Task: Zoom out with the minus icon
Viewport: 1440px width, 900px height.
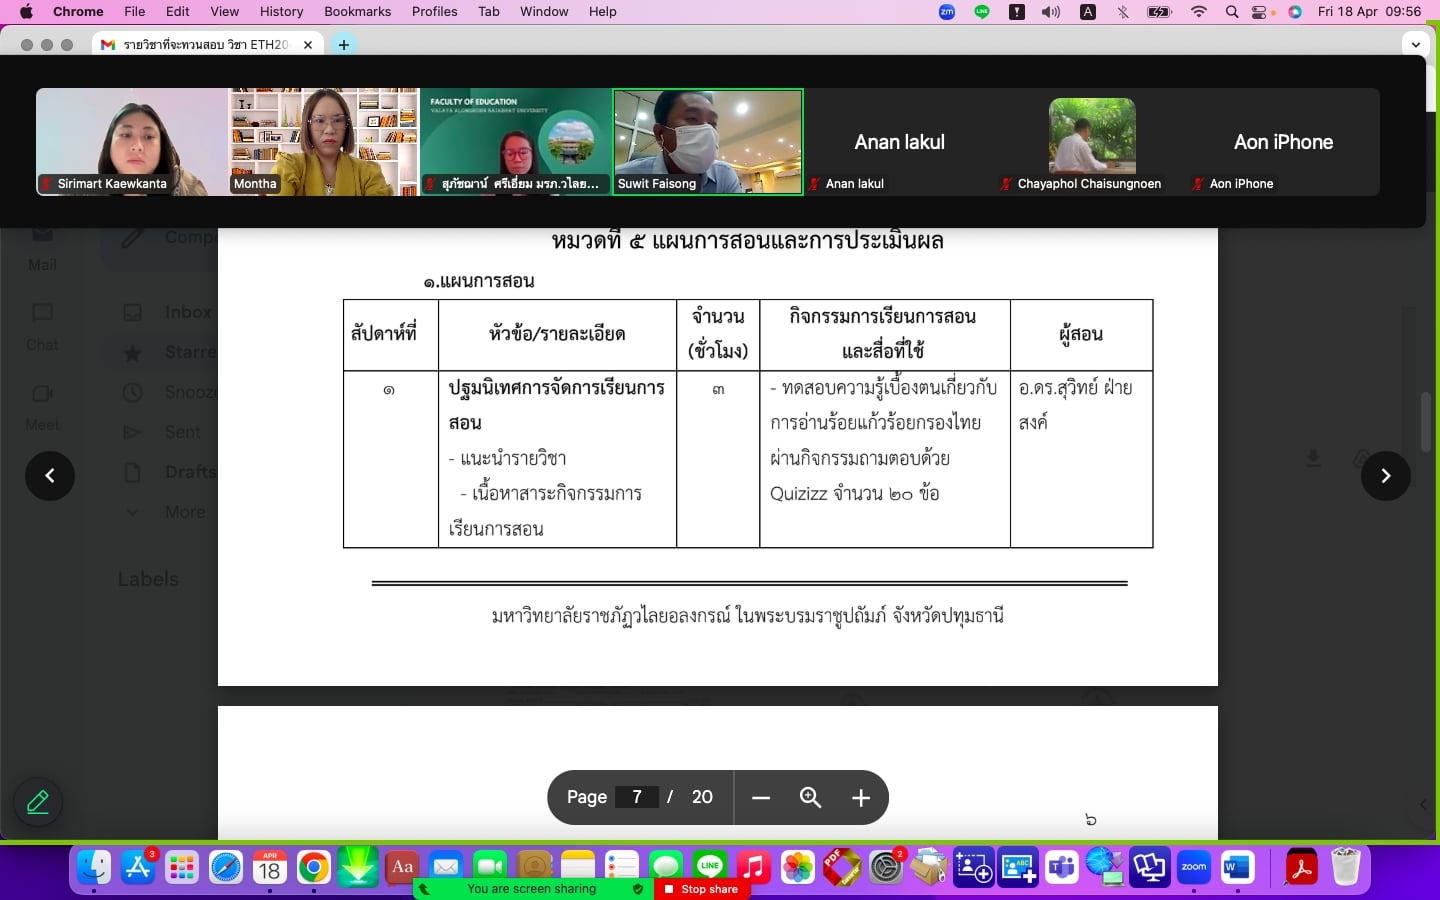Action: [x=761, y=798]
